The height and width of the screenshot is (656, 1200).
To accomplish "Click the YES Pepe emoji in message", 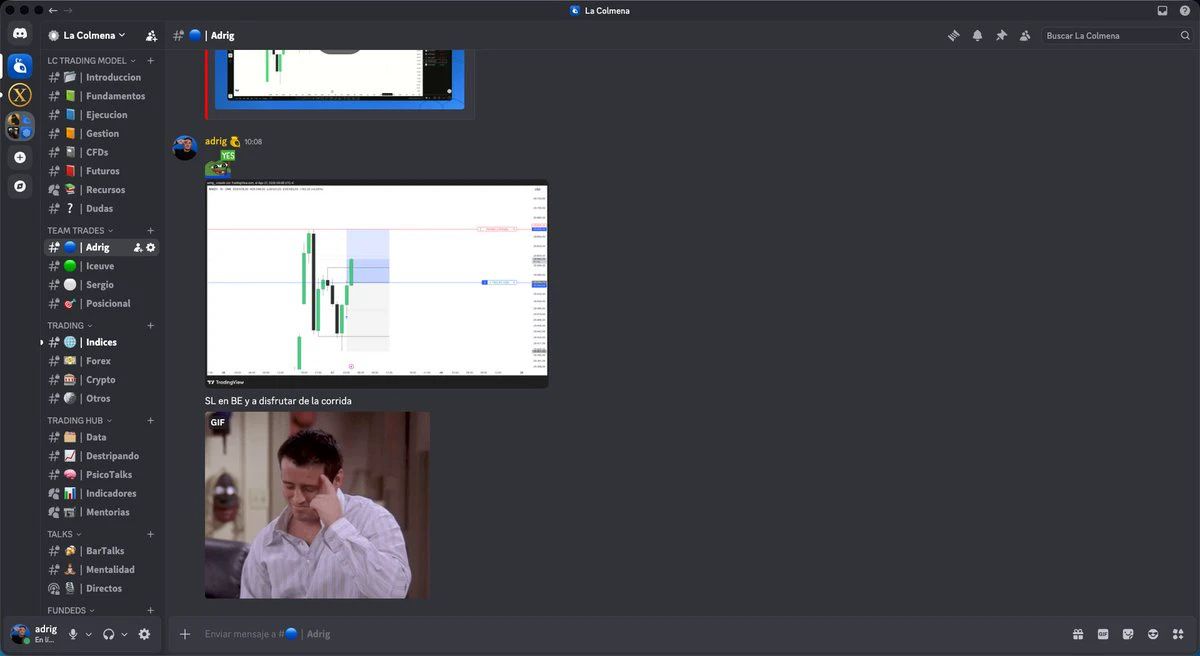I will coord(219,163).
